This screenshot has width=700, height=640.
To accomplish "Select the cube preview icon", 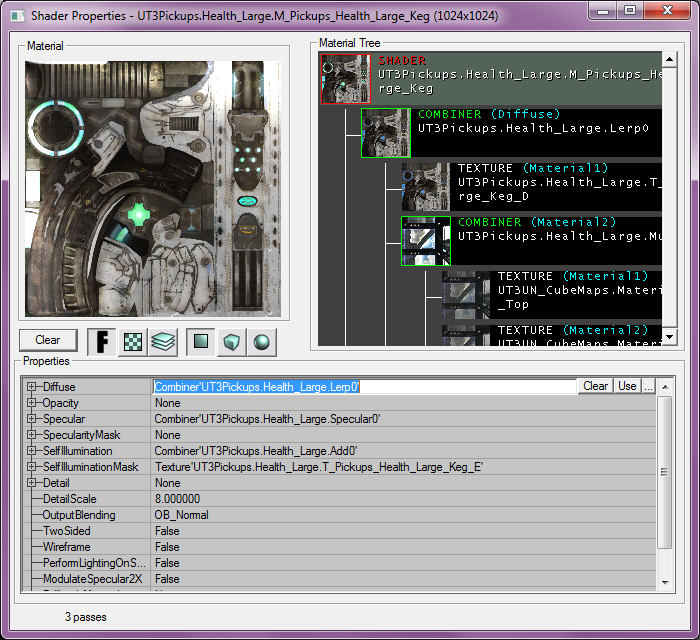I will 232,342.
